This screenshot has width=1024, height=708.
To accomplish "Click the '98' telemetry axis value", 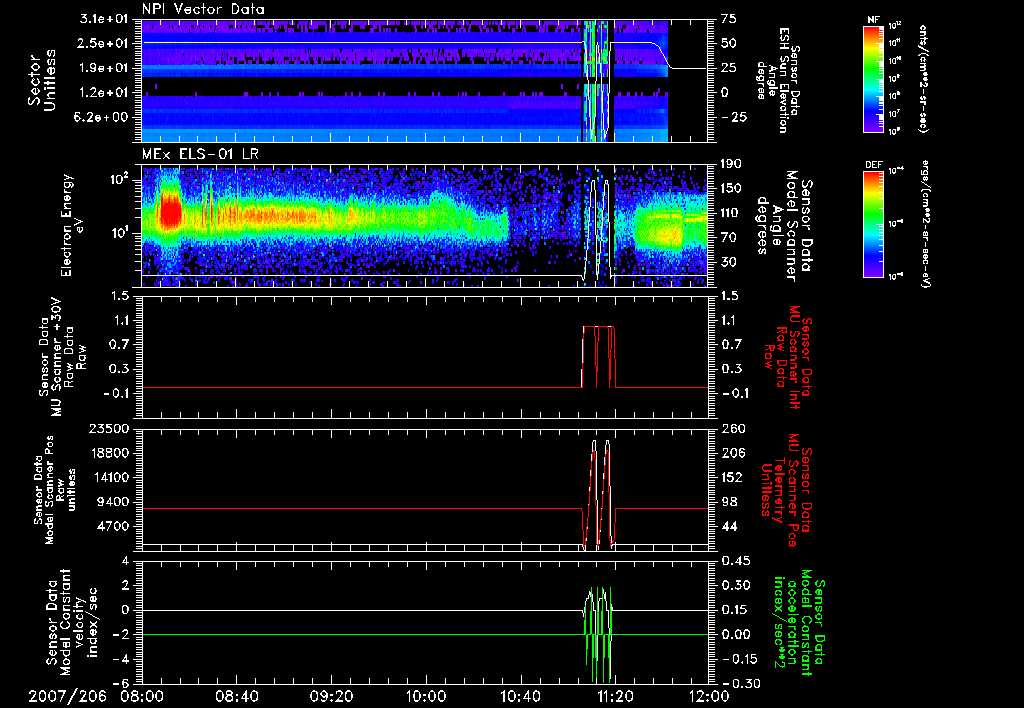I will 730,502.
